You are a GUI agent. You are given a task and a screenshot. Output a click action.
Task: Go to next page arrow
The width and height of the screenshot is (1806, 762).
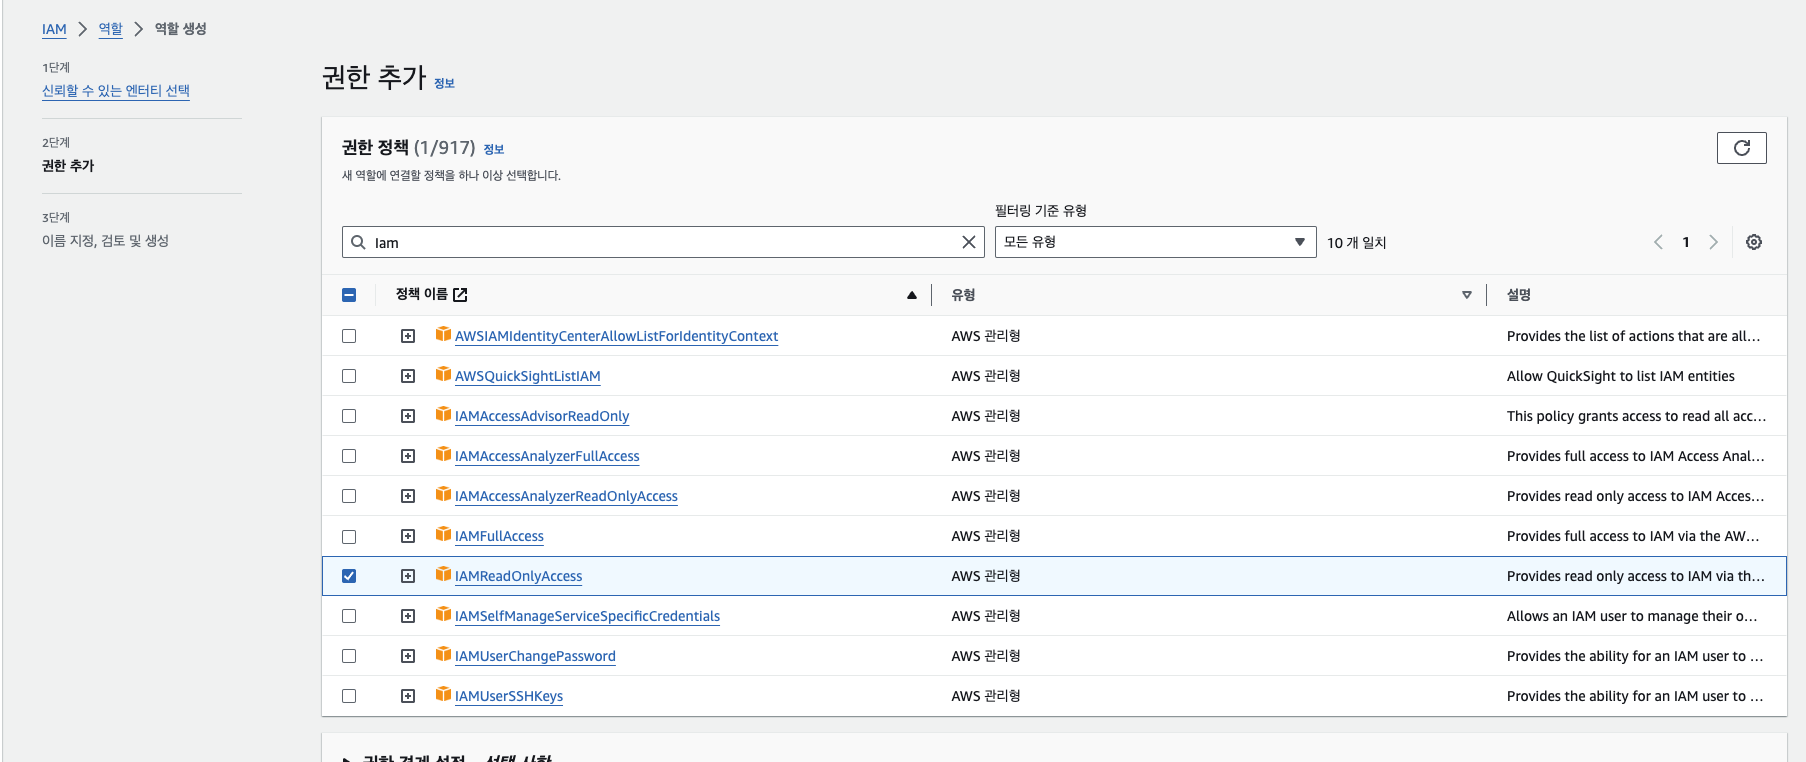[x=1713, y=242]
